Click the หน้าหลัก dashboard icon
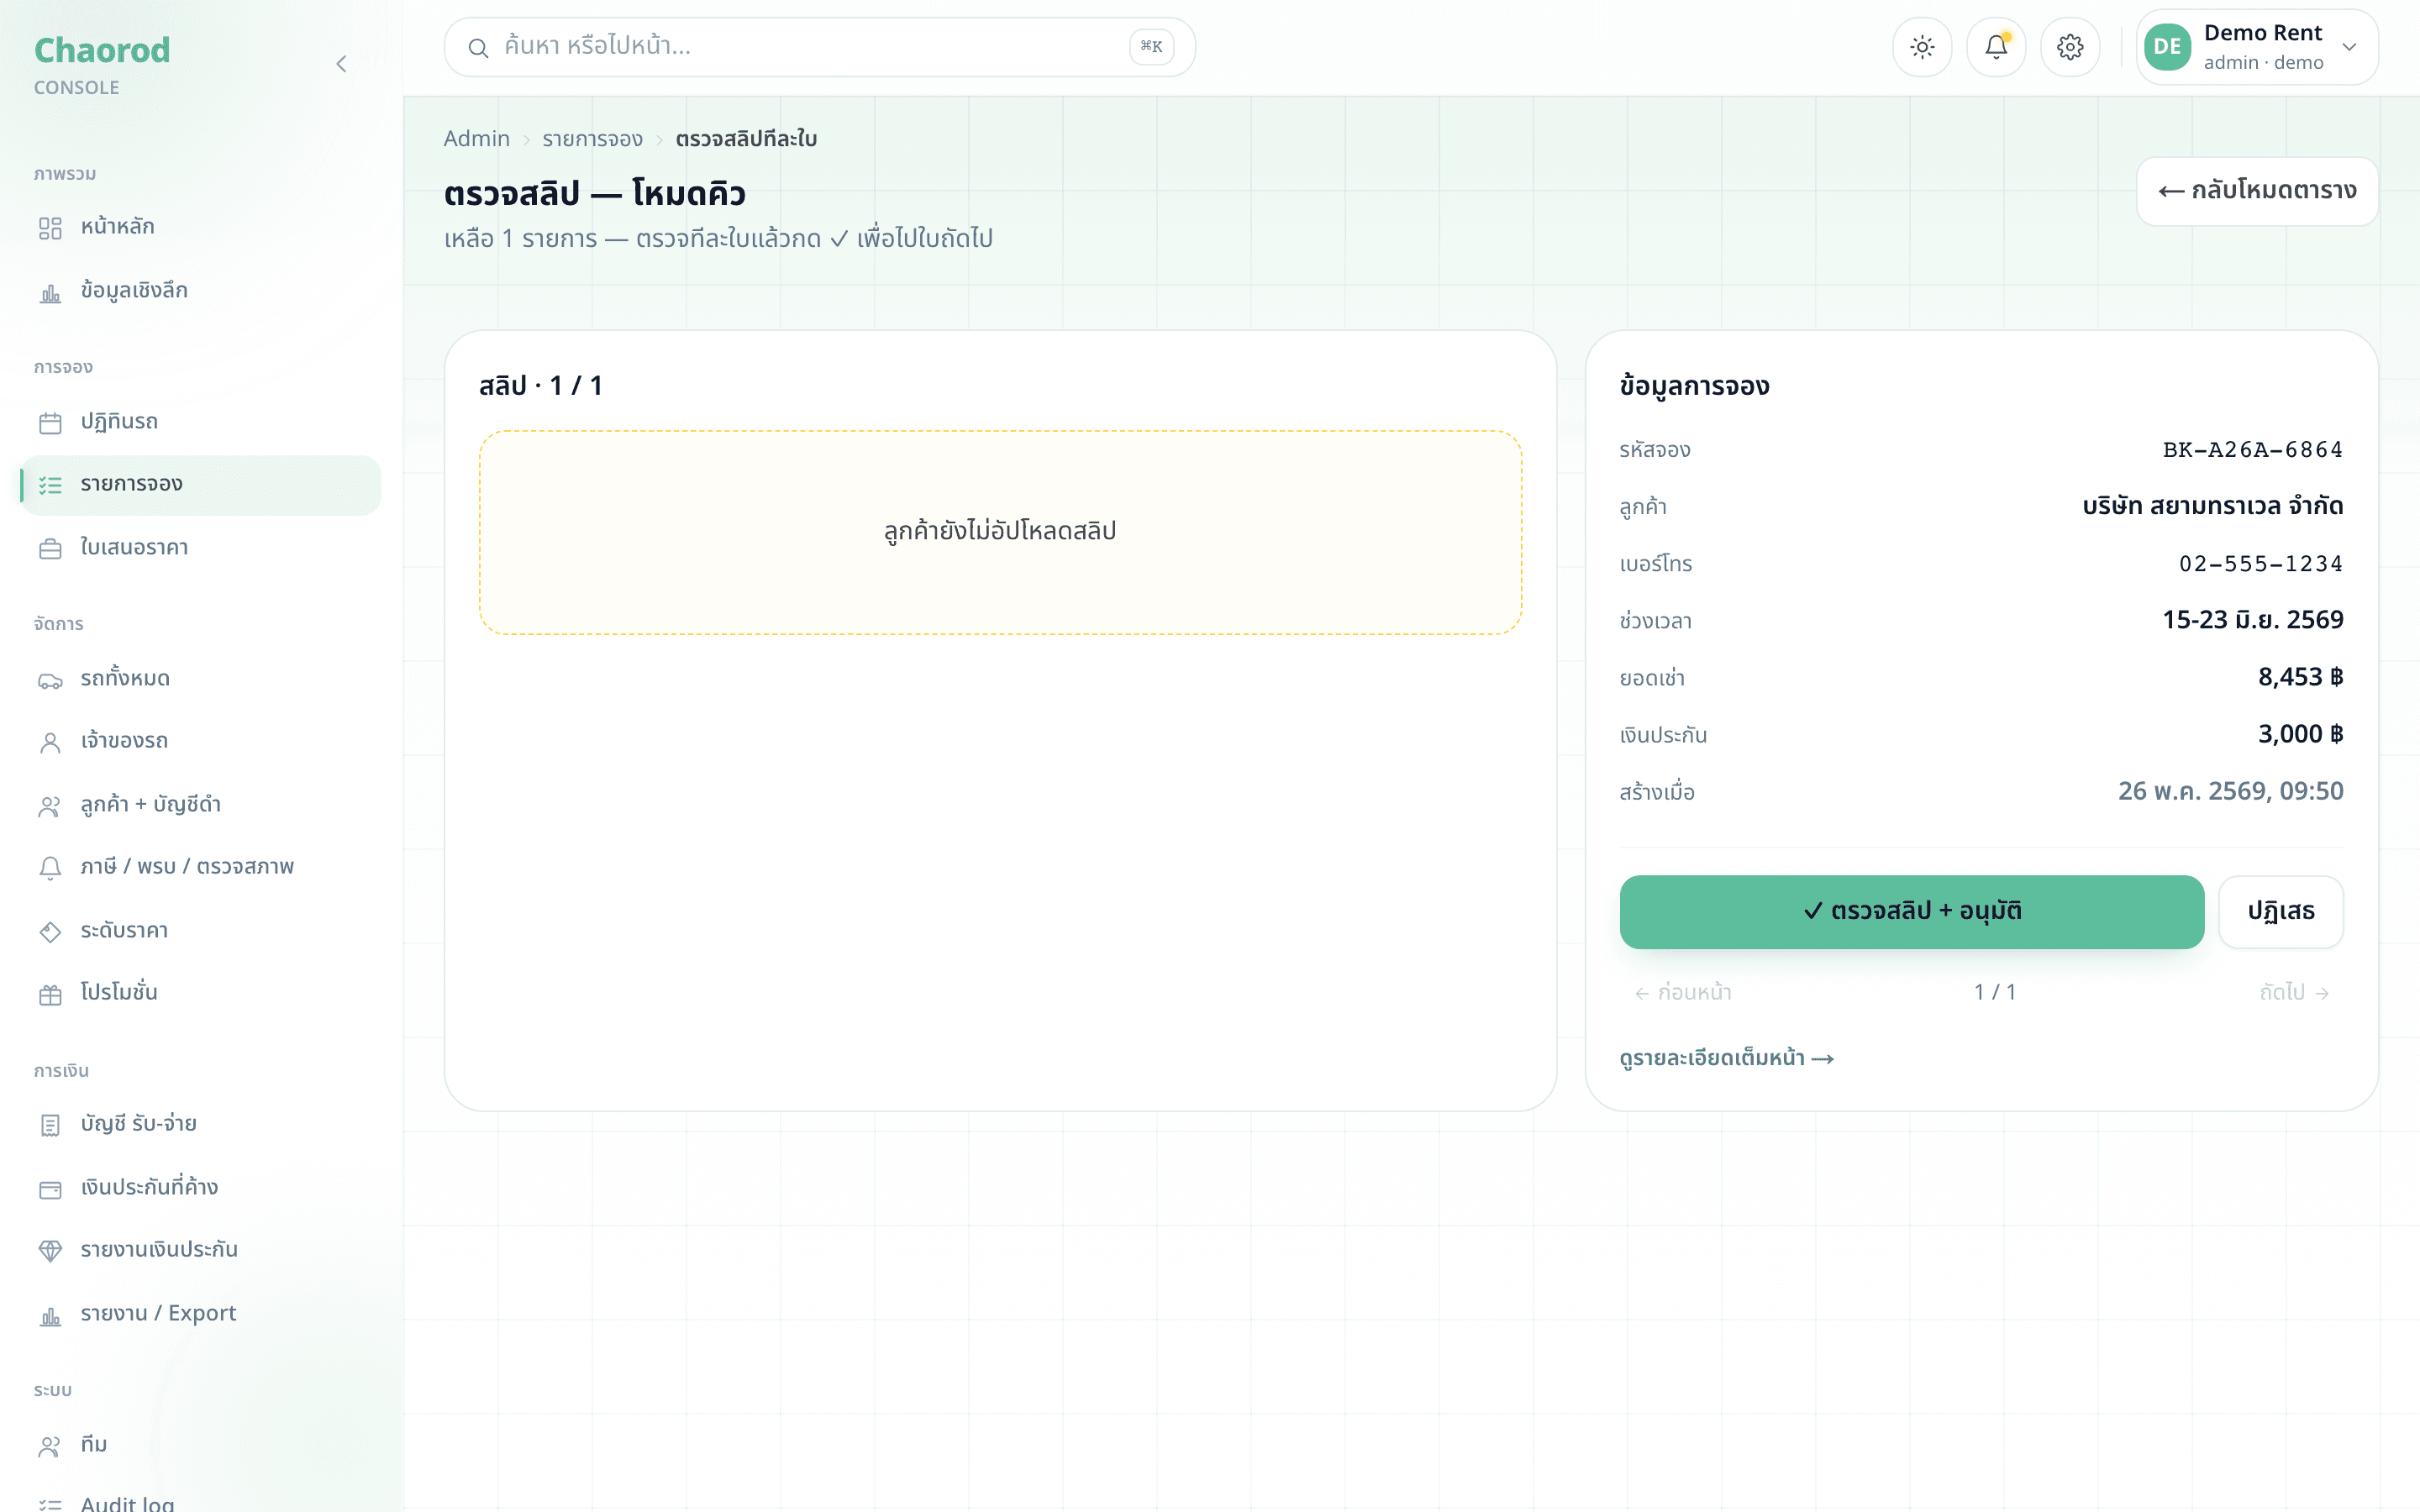Image resolution: width=2420 pixels, height=1512 pixels. [50, 228]
